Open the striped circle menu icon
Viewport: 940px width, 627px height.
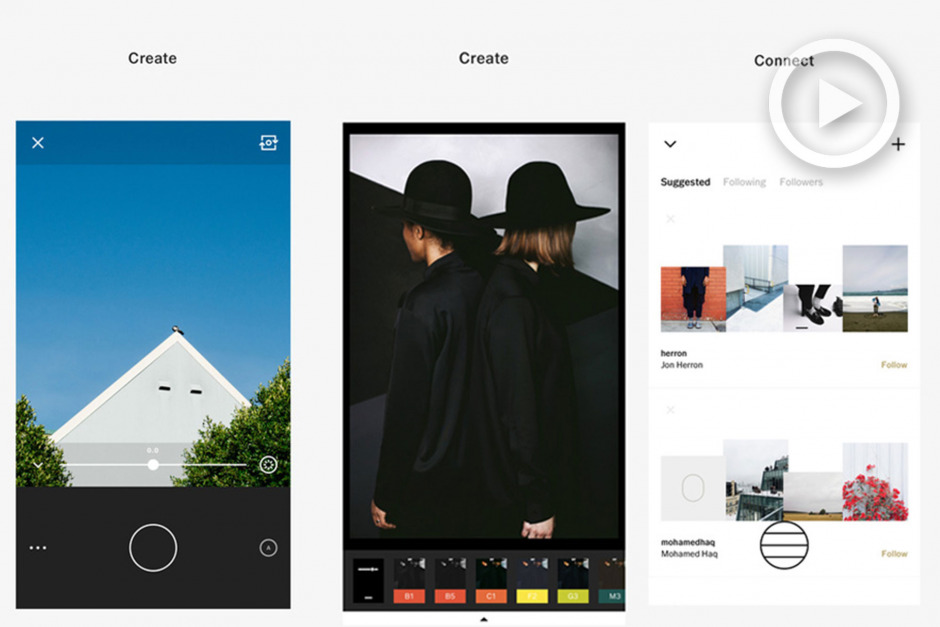pos(784,544)
